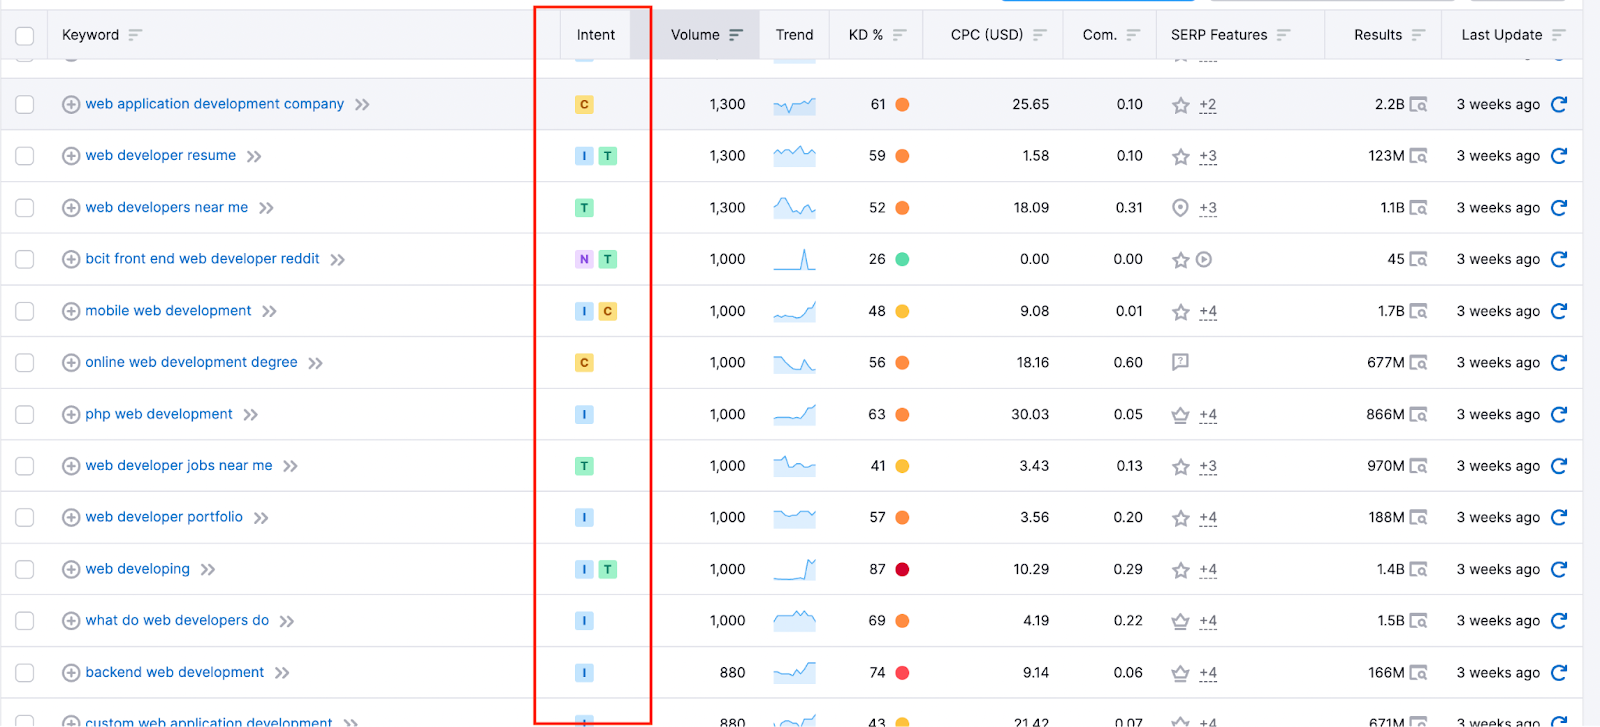Click video SERP feature icon for bcit row
Image resolution: width=1600 pixels, height=727 pixels.
[x=1204, y=260]
